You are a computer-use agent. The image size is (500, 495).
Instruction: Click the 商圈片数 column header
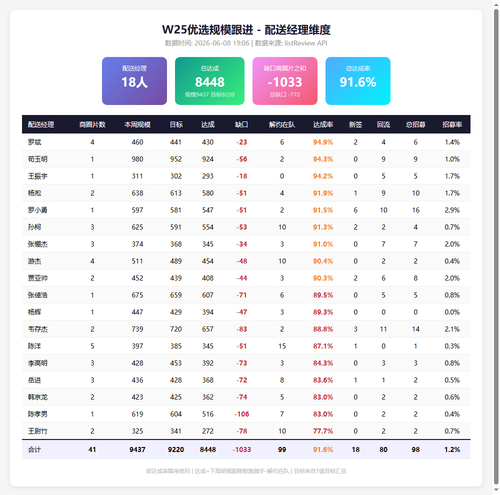pyautogui.click(x=92, y=125)
